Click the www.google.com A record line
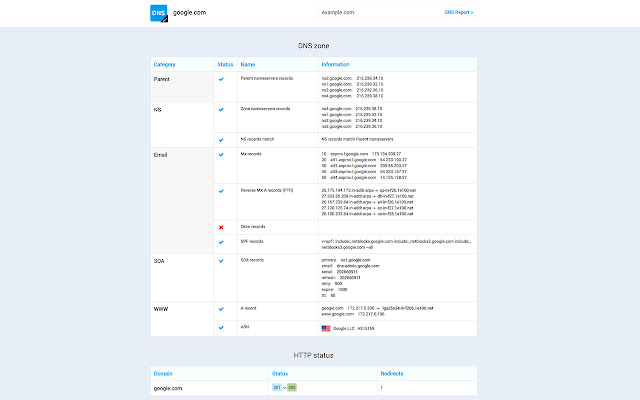 353,314
